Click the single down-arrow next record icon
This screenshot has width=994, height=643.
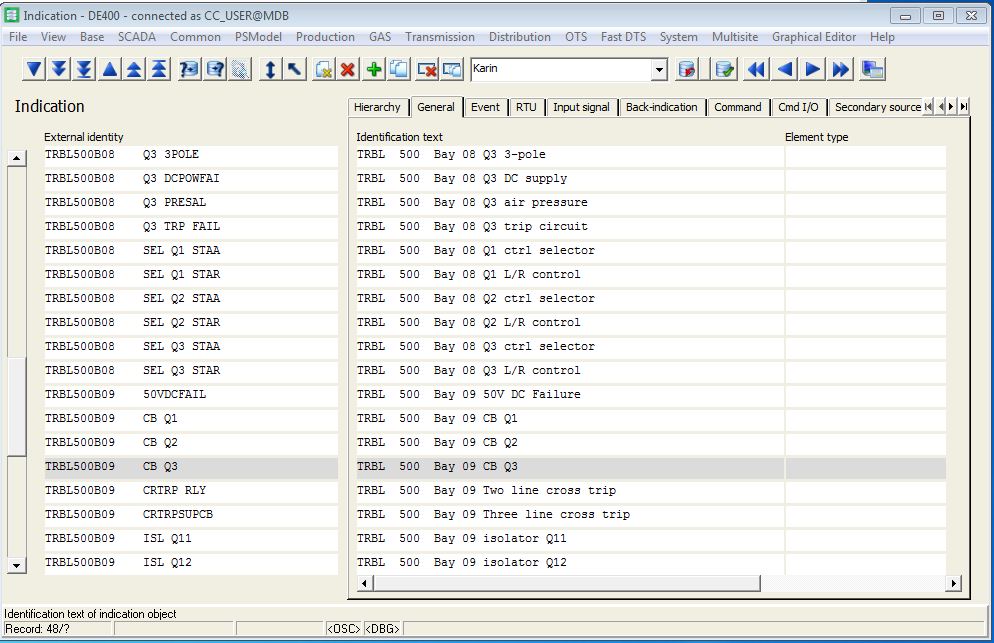click(34, 68)
